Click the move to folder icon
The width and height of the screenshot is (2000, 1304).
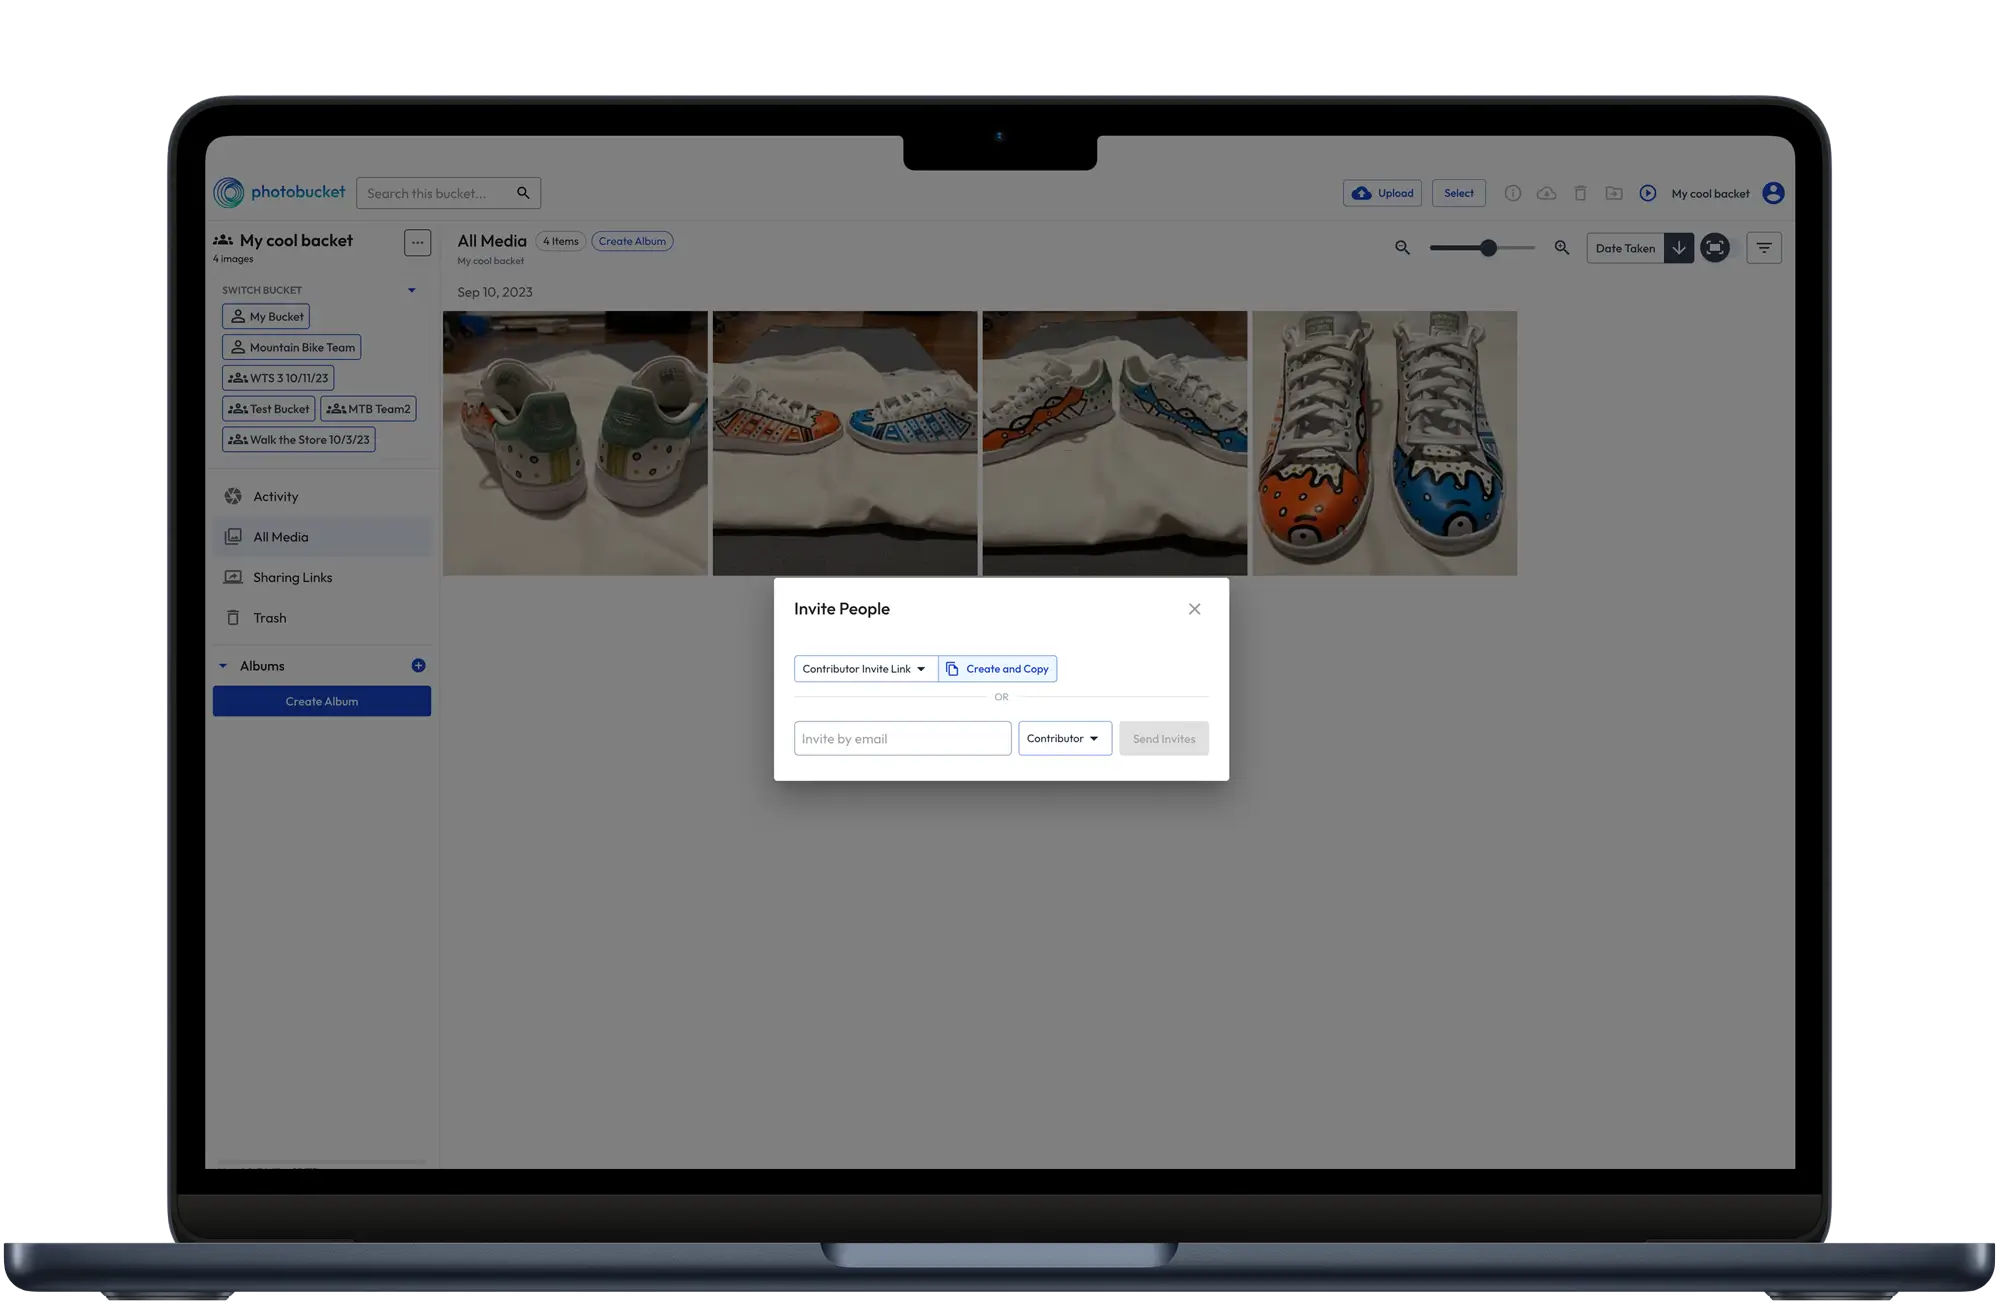click(1614, 193)
